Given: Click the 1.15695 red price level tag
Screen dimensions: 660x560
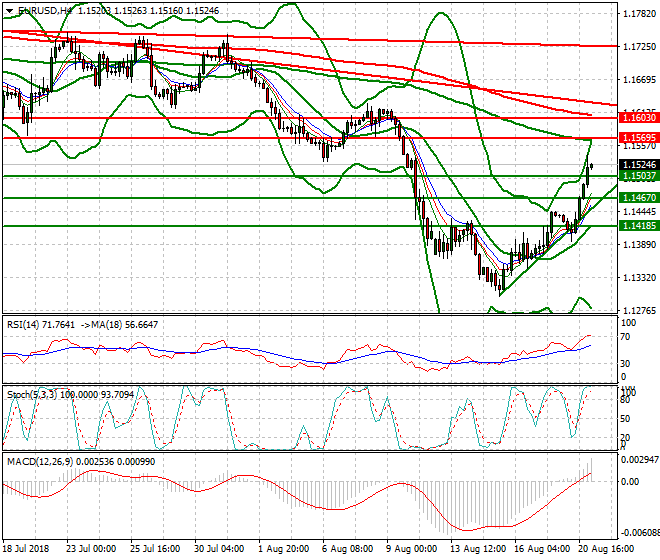Looking at the screenshot, I should pos(638,137).
